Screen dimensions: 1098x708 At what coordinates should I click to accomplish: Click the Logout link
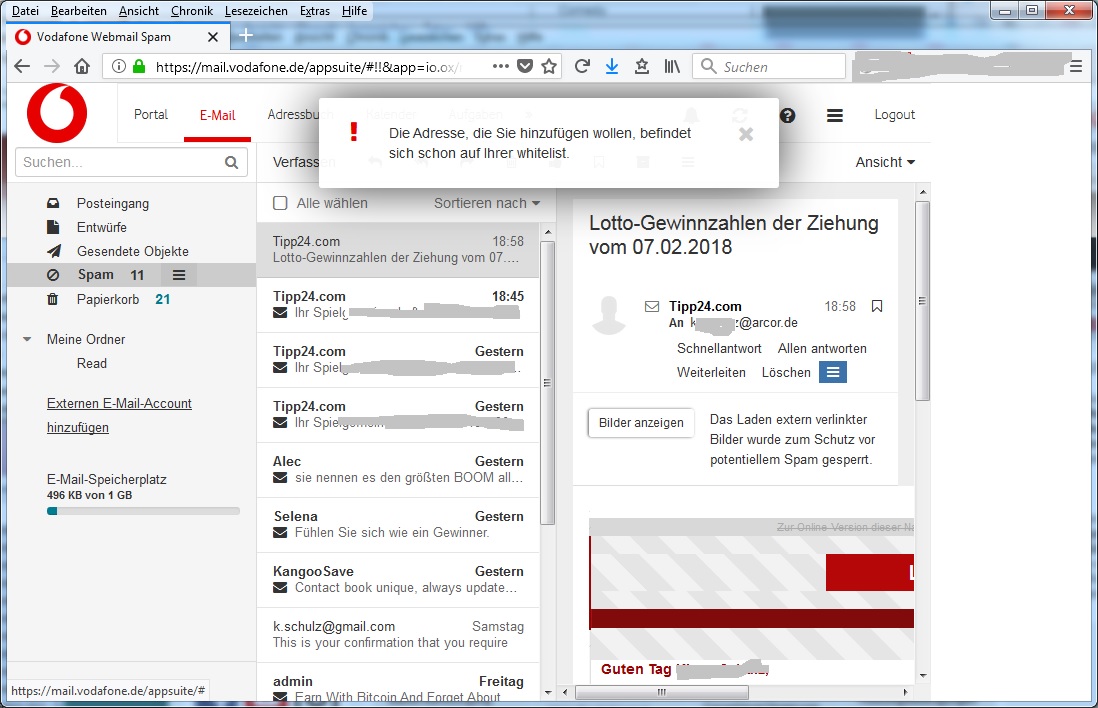pos(894,114)
